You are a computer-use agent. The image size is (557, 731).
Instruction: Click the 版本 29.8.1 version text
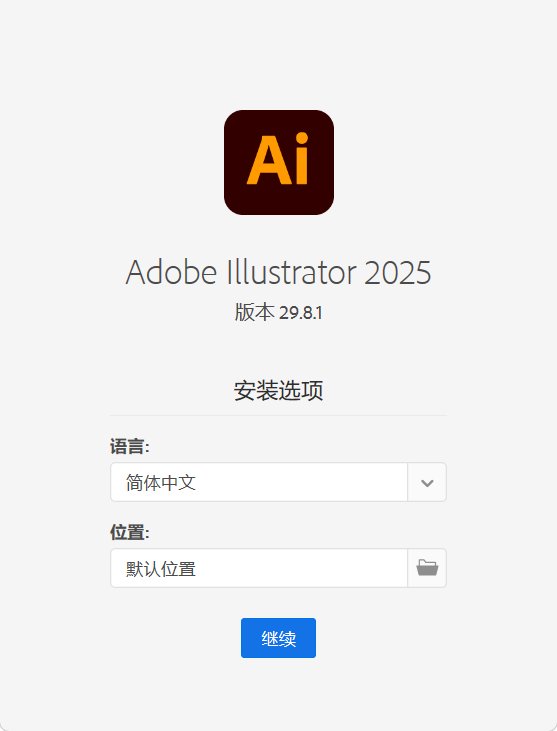(x=278, y=312)
